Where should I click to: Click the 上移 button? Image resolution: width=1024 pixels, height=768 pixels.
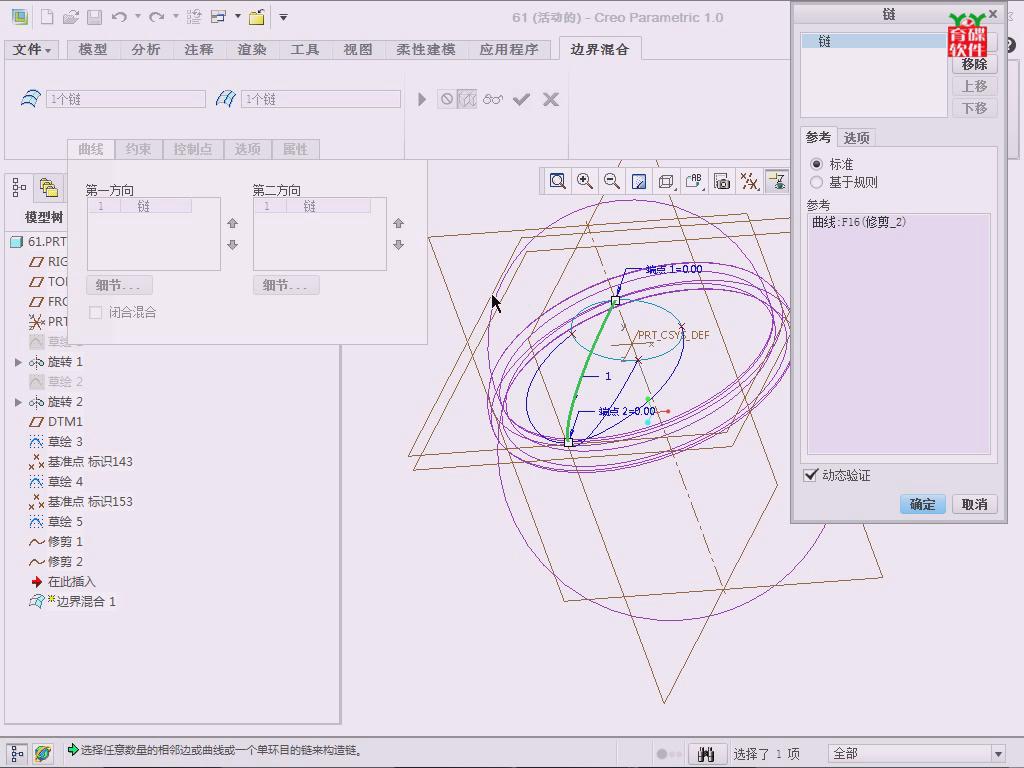[974, 86]
